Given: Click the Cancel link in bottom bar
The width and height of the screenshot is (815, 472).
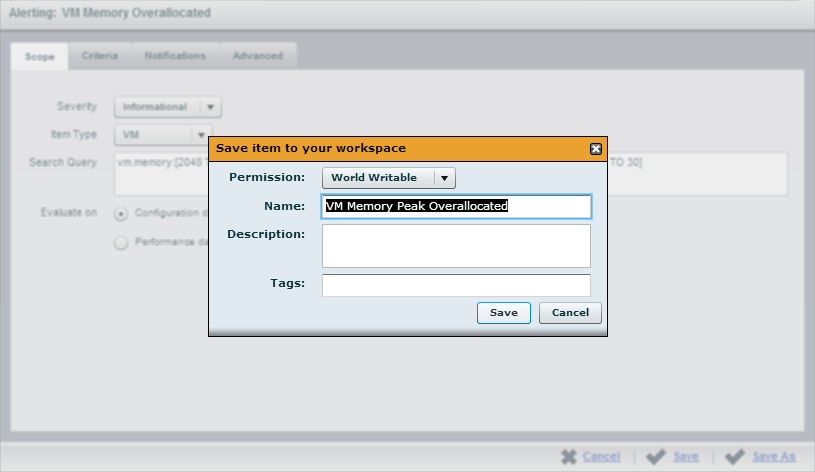Looking at the screenshot, I should click(601, 456).
